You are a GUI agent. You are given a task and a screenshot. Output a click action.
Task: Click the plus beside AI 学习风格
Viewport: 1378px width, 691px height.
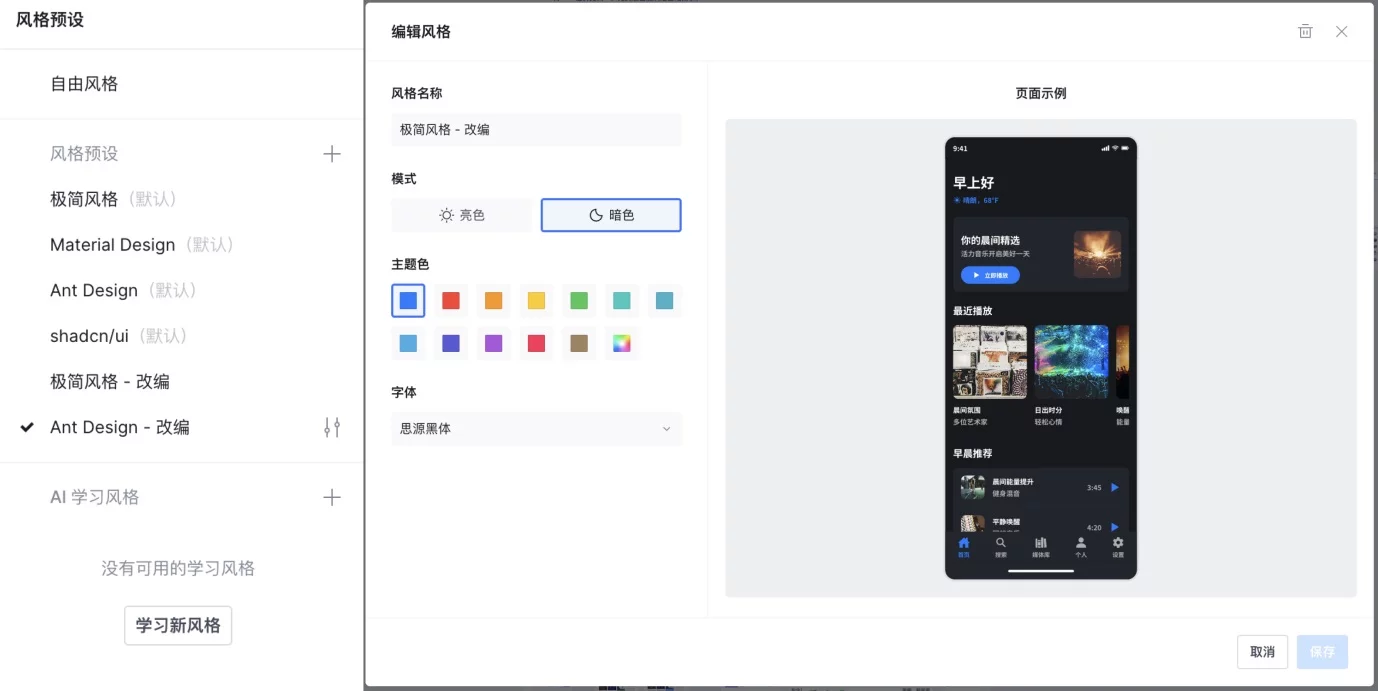[331, 496]
